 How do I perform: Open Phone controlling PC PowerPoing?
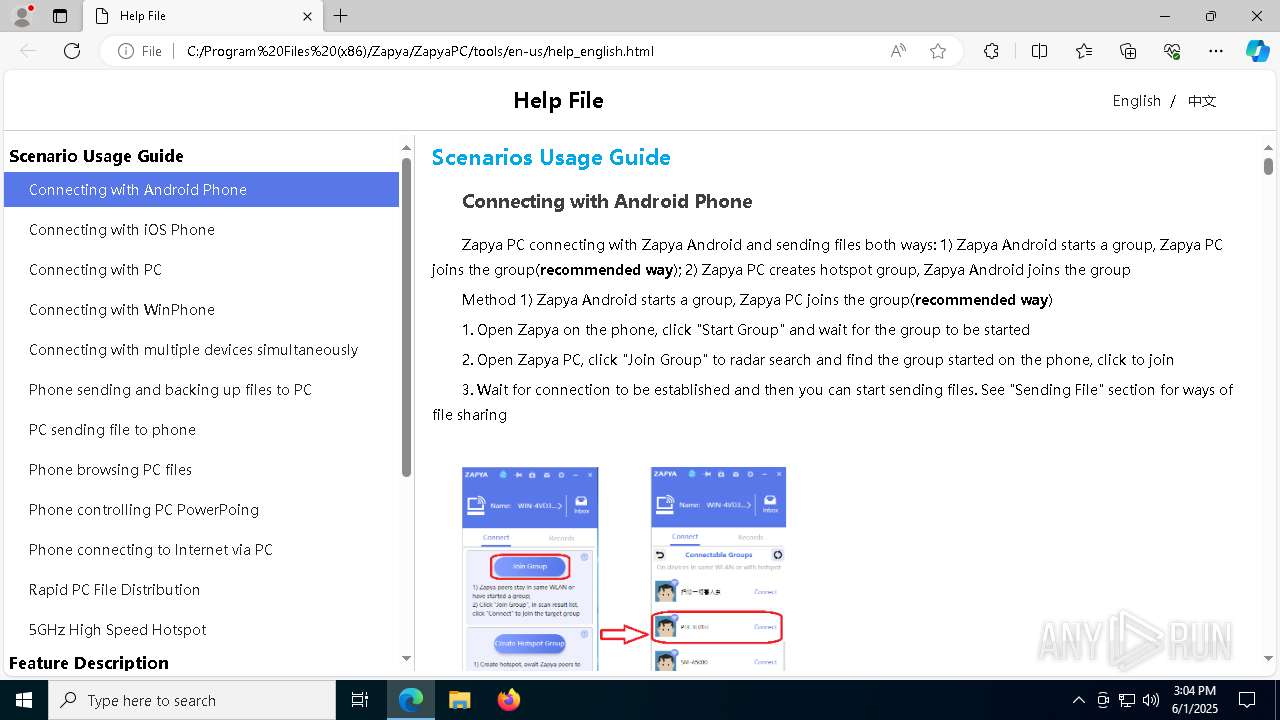point(201,510)
